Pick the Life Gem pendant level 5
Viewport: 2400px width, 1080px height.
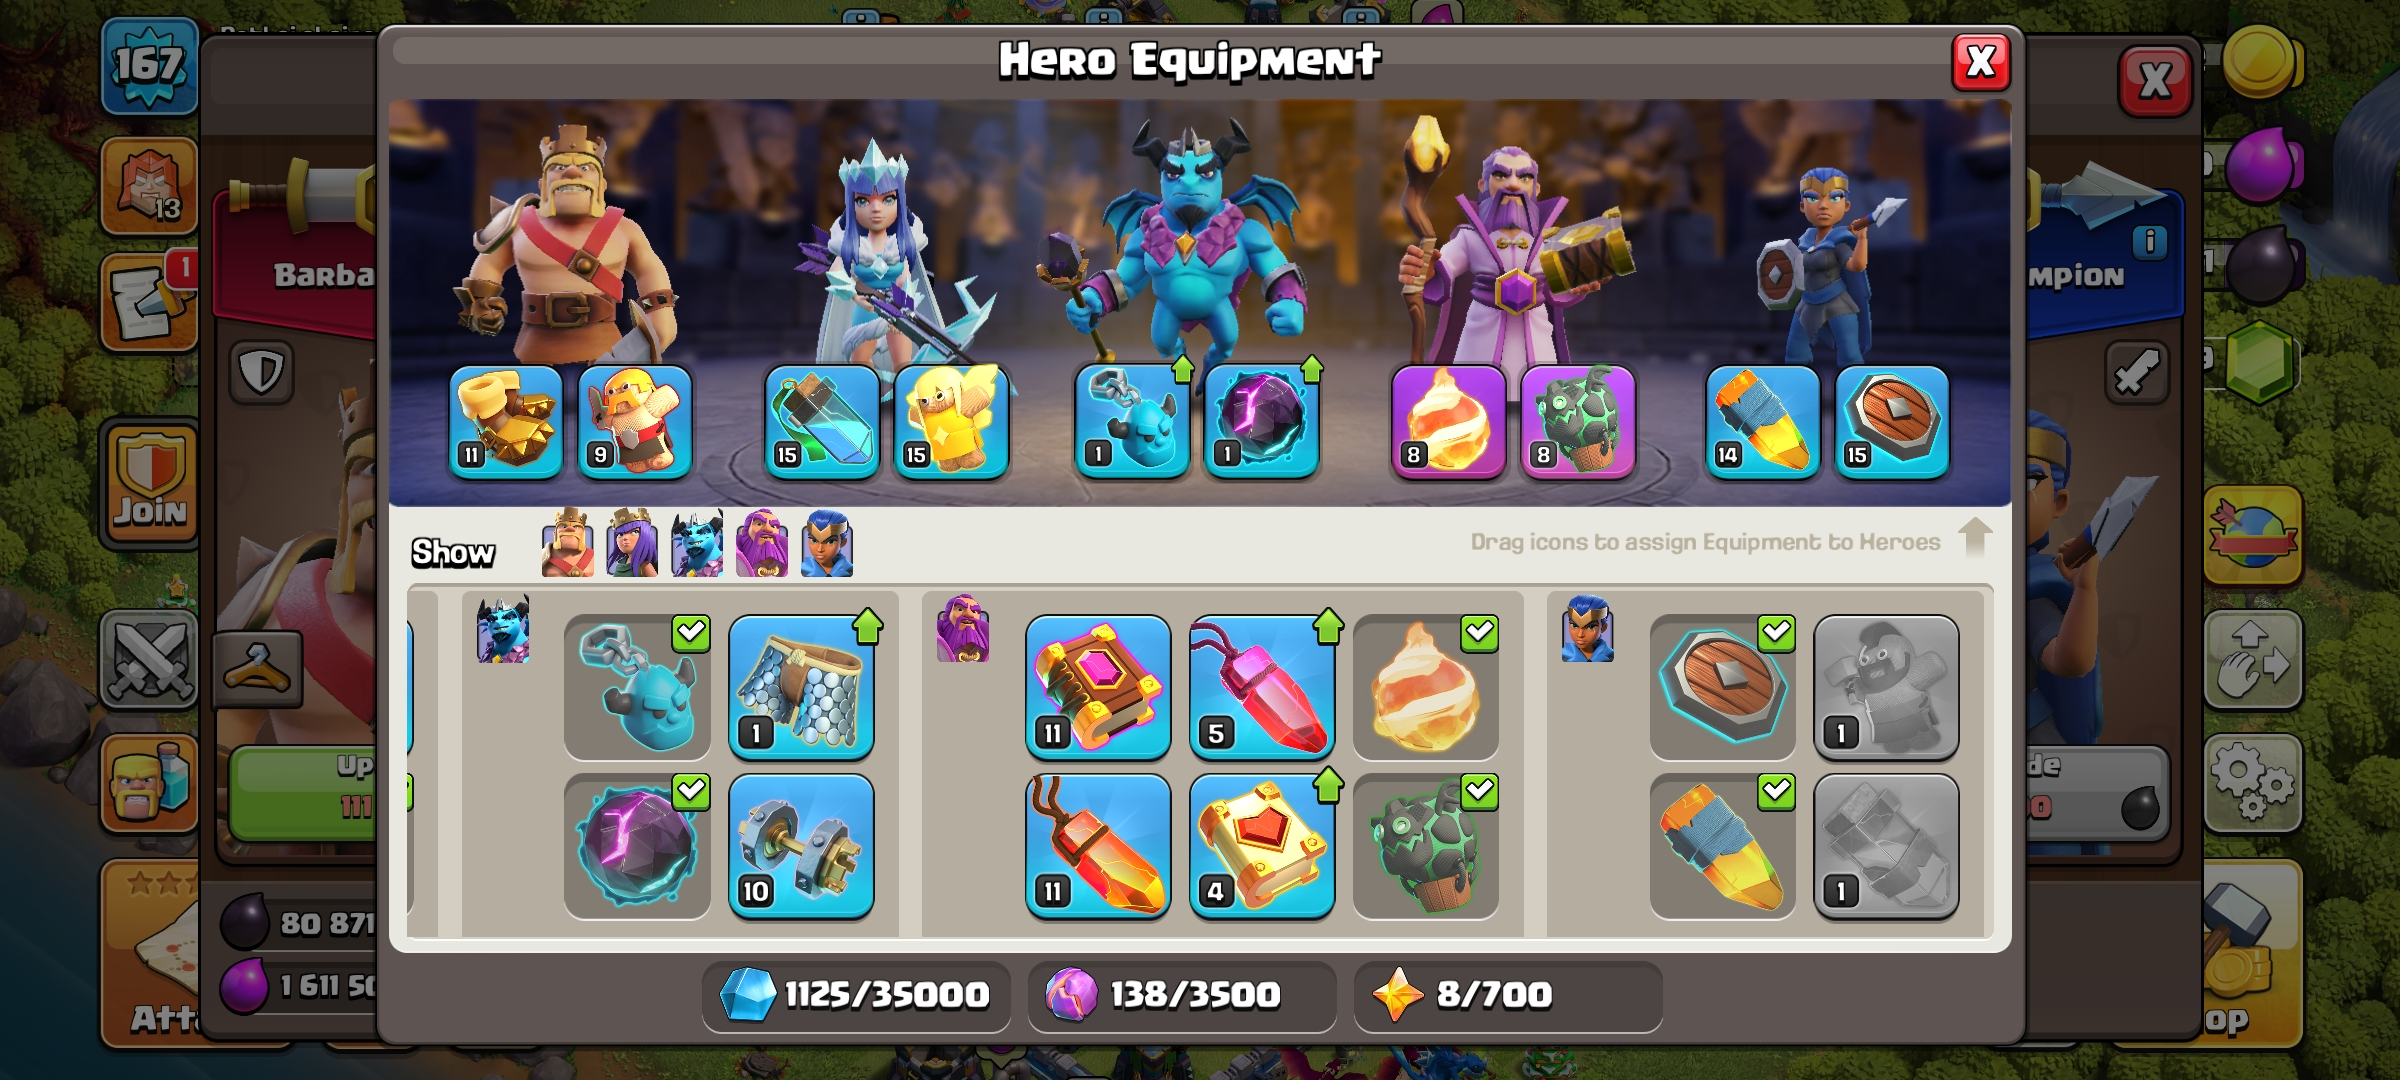tap(1262, 687)
